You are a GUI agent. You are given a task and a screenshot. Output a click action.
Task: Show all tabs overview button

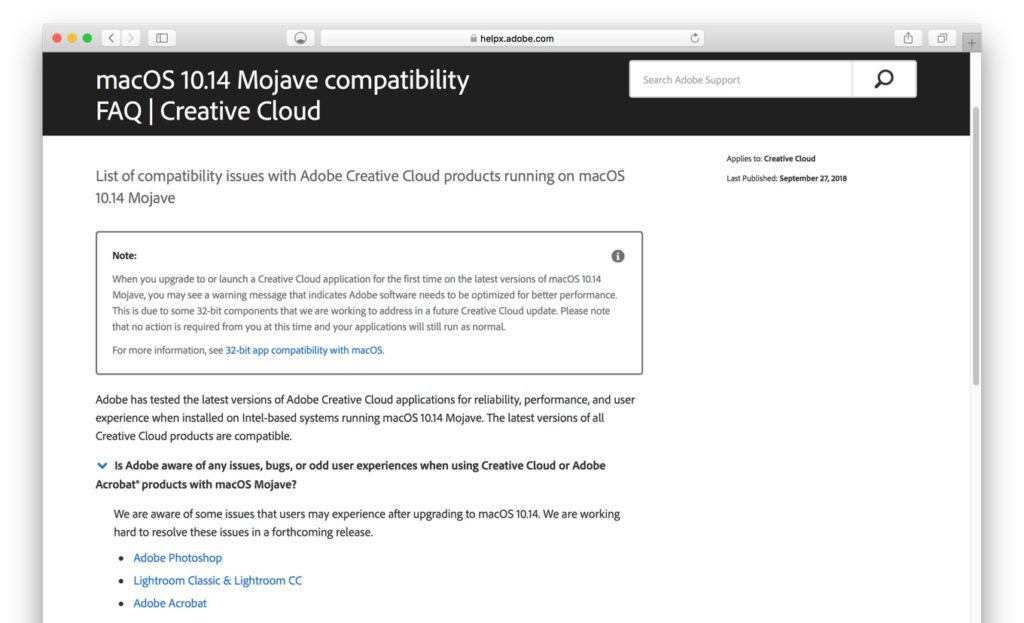[941, 38]
